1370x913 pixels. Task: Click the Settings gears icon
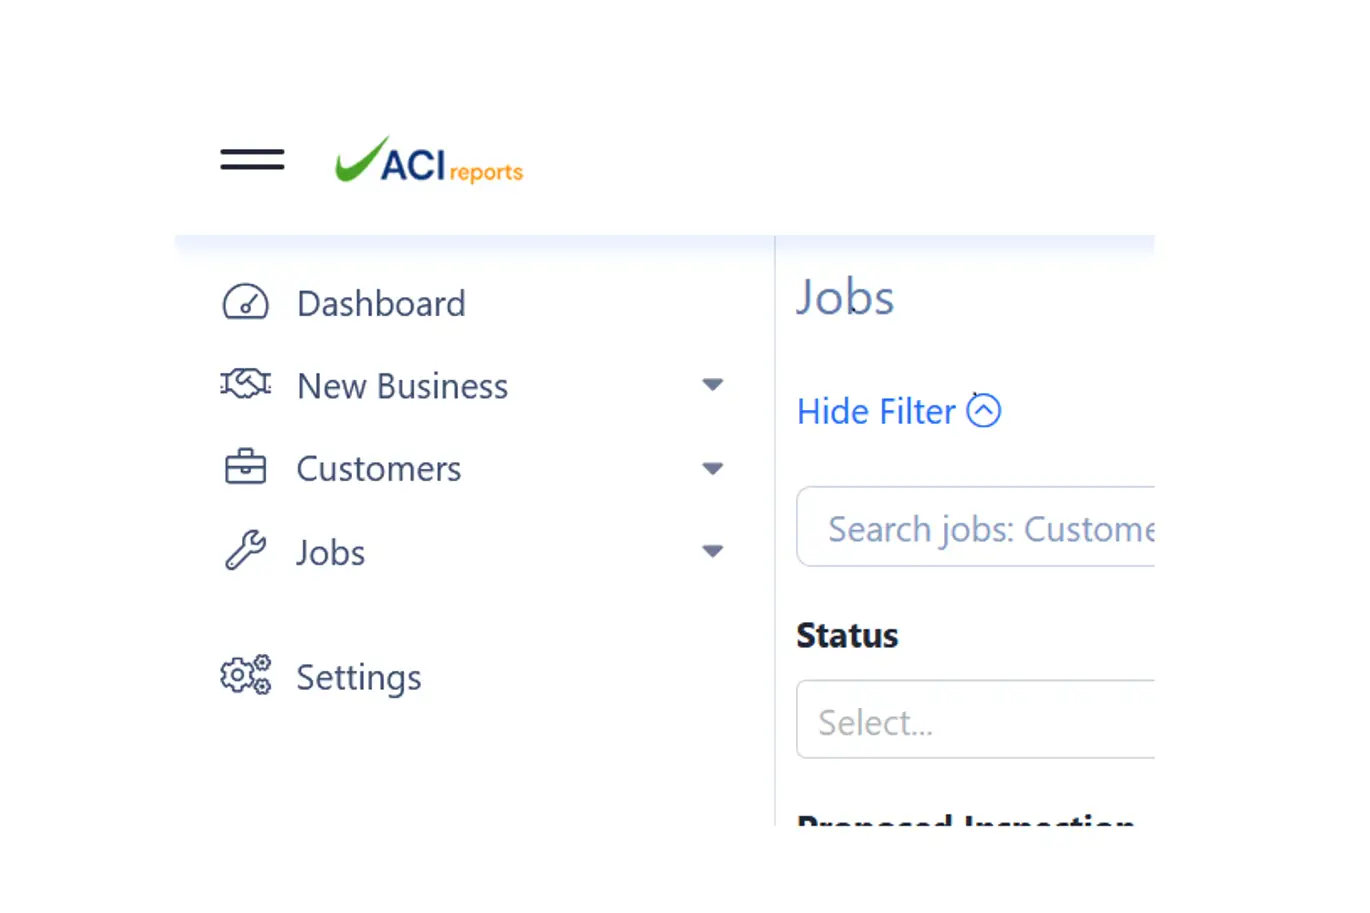pos(245,675)
